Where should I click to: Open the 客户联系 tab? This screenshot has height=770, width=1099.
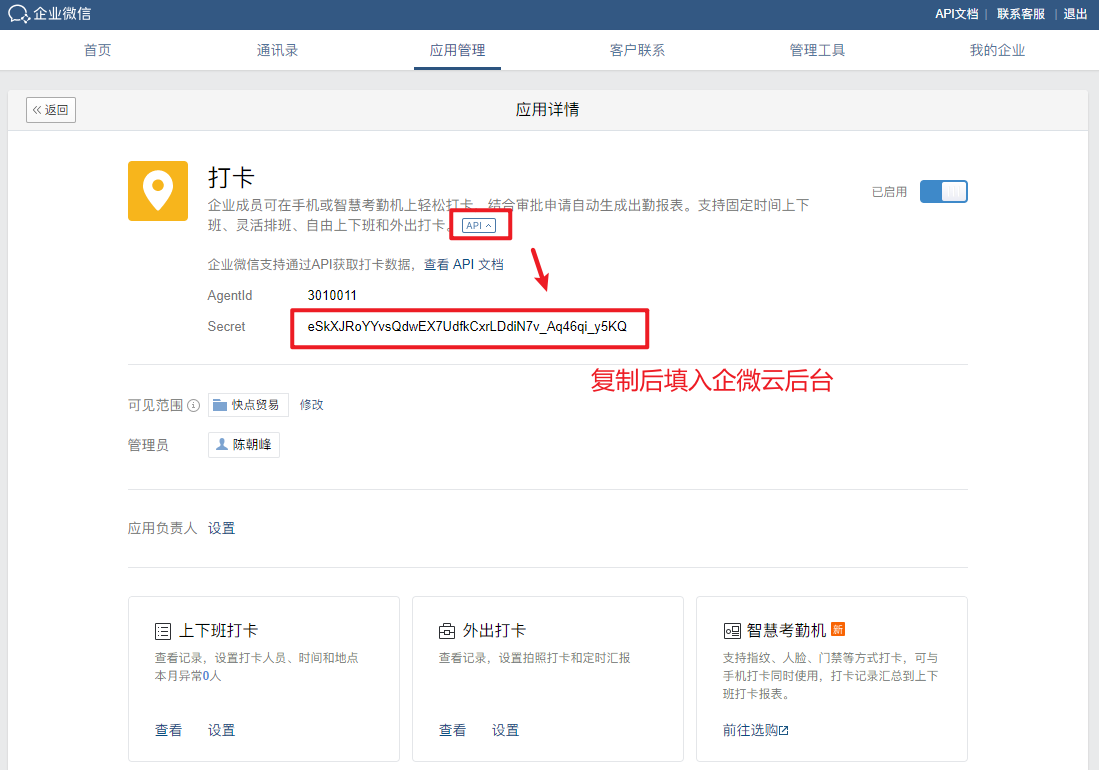coord(637,50)
